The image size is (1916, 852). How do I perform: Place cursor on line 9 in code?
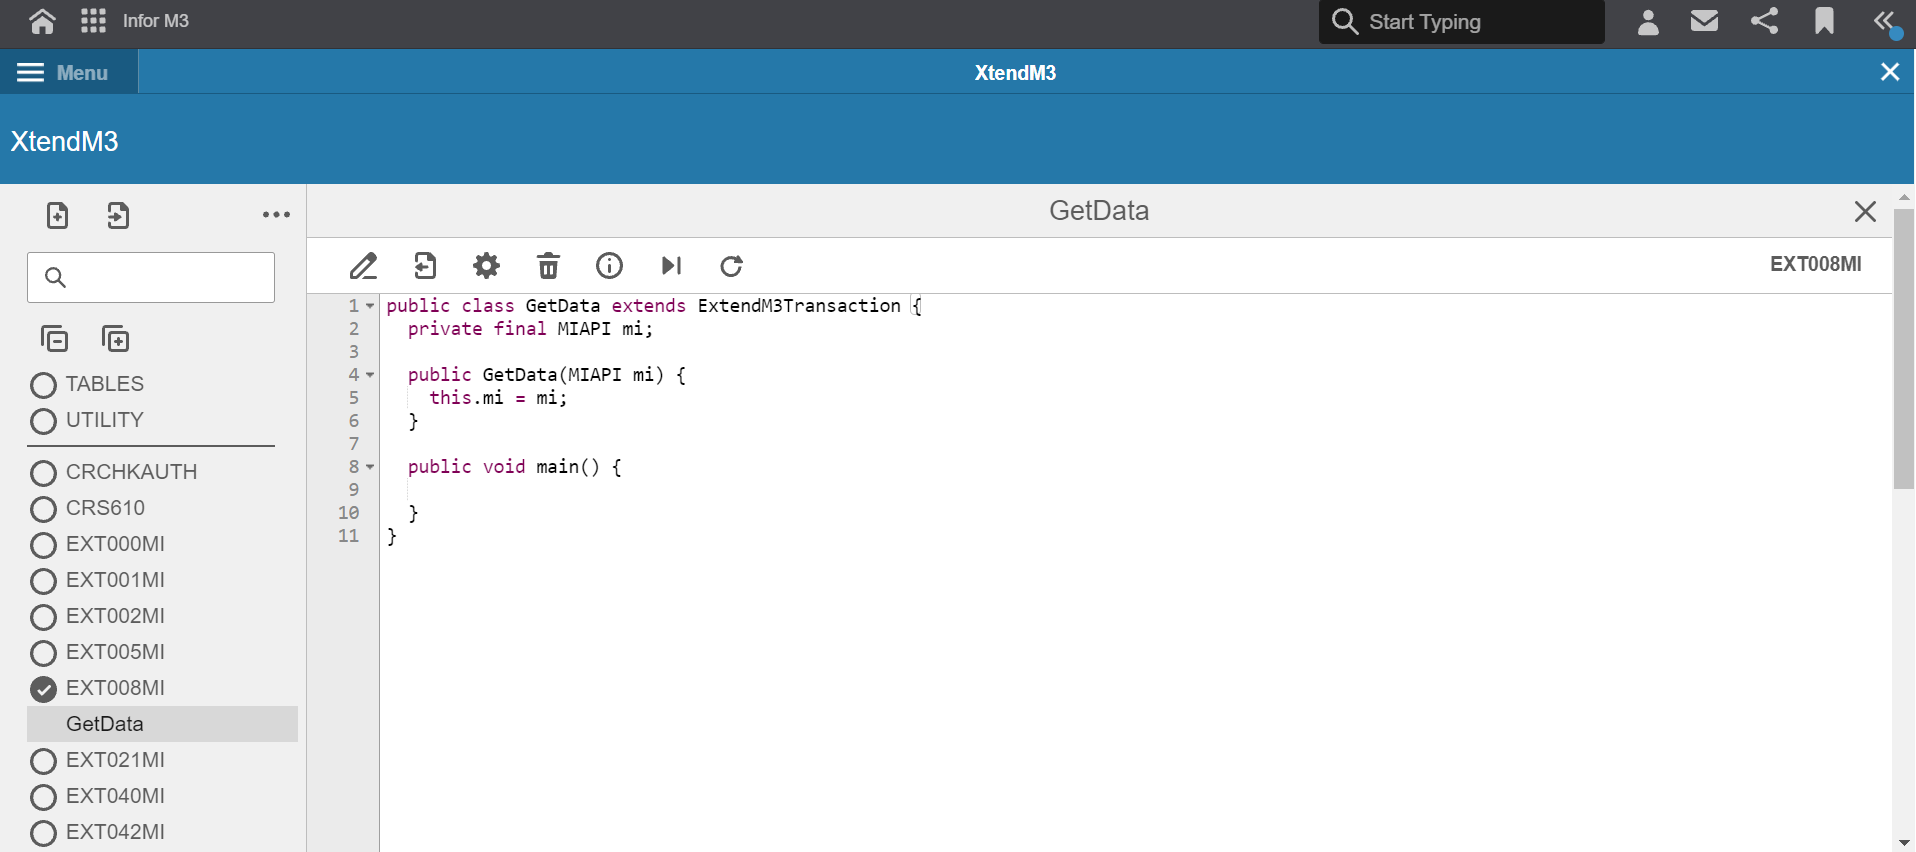1135,490
